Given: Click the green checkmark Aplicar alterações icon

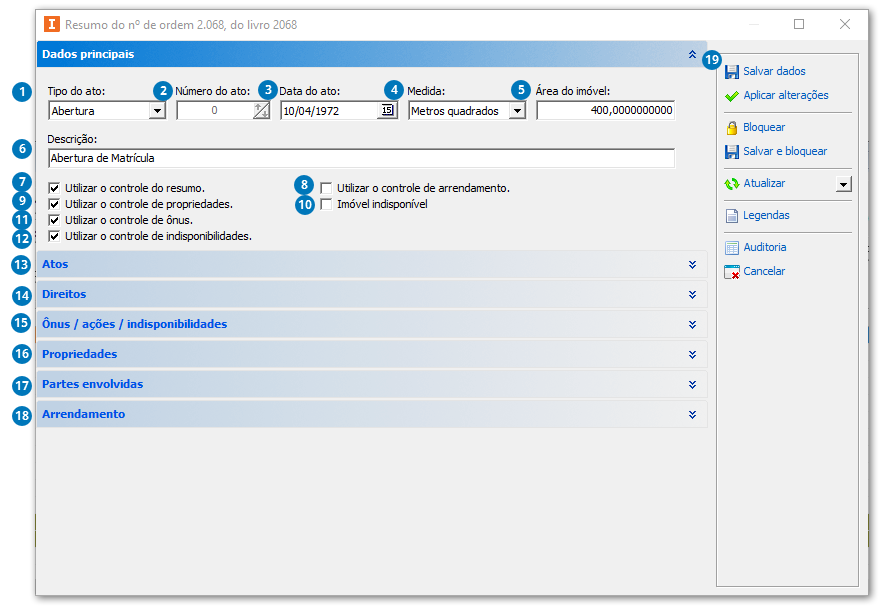Looking at the screenshot, I should [x=732, y=96].
